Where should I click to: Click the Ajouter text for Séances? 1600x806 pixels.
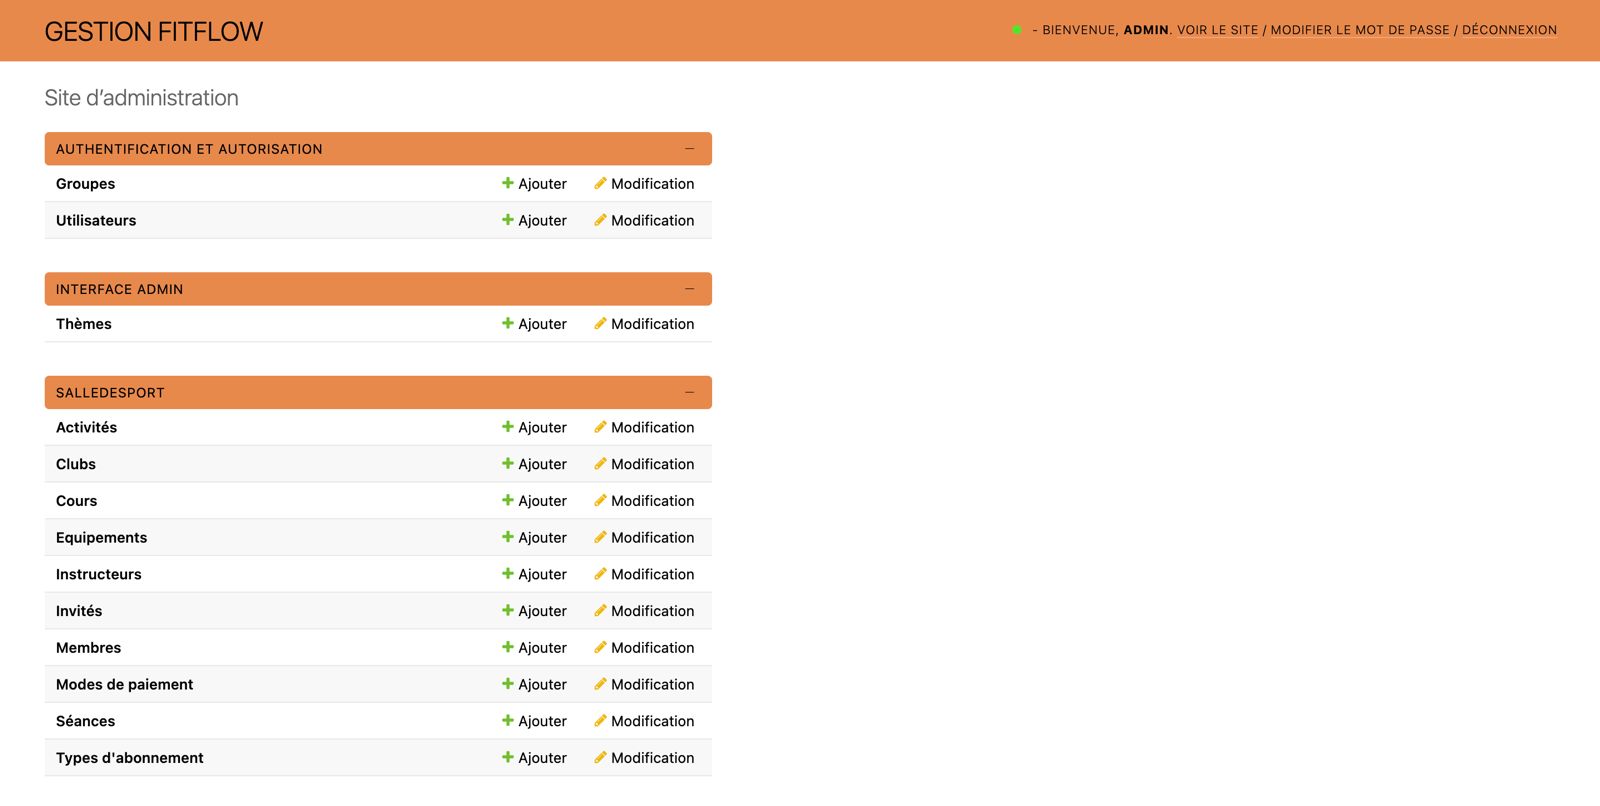(542, 721)
